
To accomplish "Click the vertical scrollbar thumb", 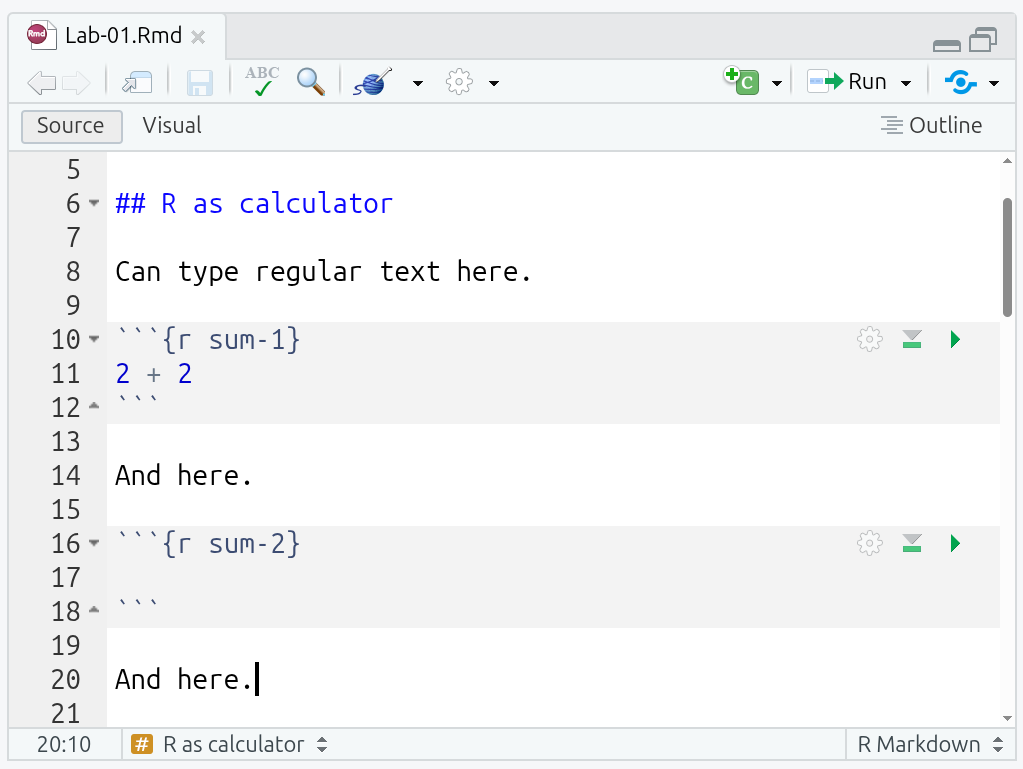I will [x=1007, y=257].
